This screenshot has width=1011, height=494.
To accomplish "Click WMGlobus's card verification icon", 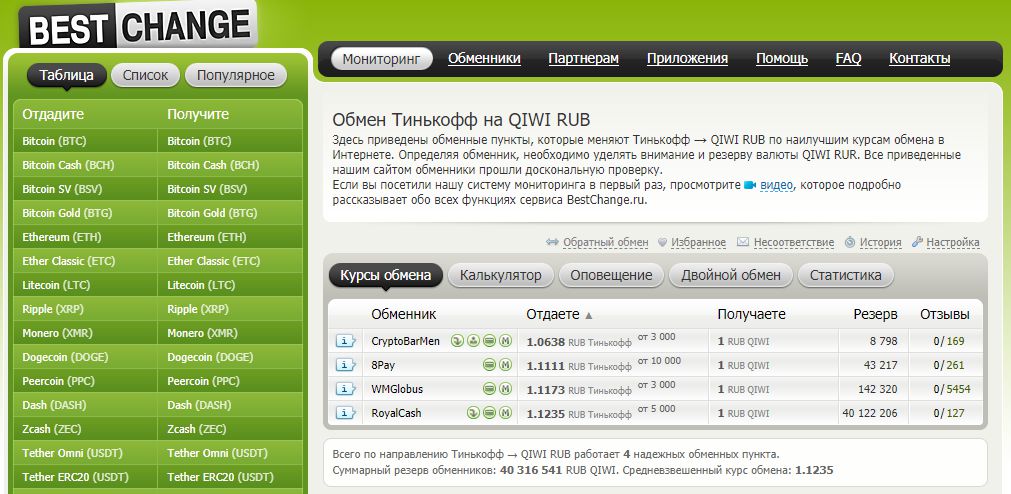I will (489, 389).
